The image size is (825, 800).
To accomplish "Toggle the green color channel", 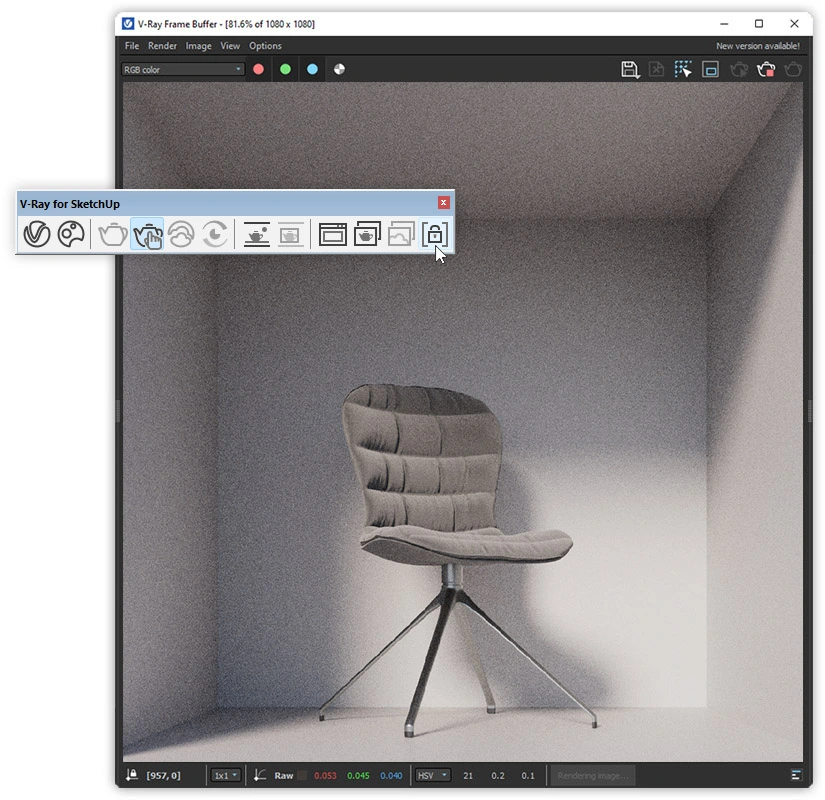I will [x=285, y=68].
